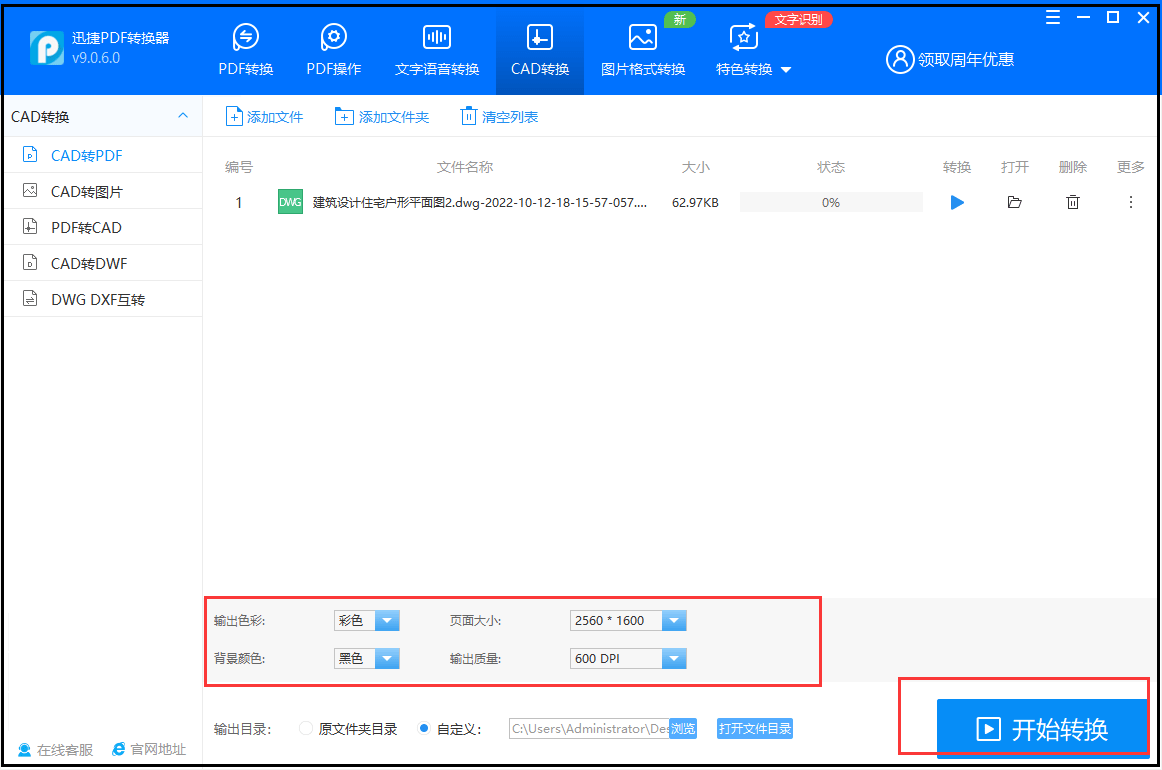Select PDF转CAD in sidebar
Image resolution: width=1162 pixels, height=770 pixels.
[103, 228]
